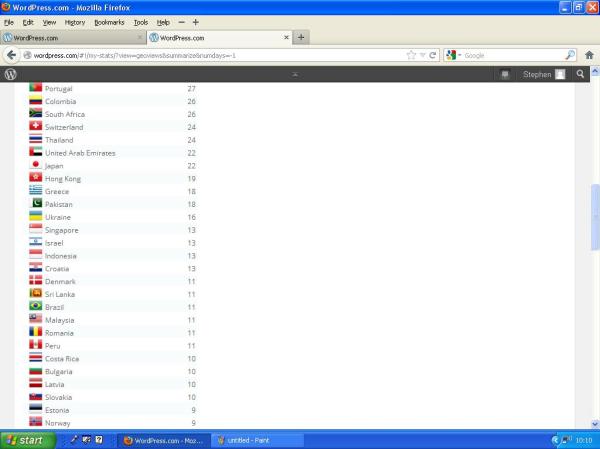Viewport: 600px width, 449px height.
Task: Open the File menu
Action: tap(9, 23)
